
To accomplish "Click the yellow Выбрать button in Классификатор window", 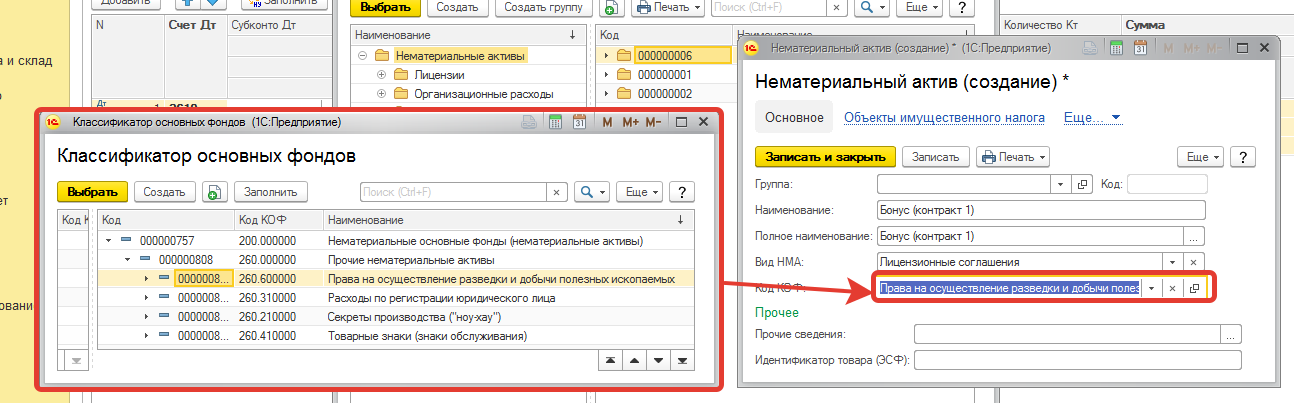I will (93, 192).
